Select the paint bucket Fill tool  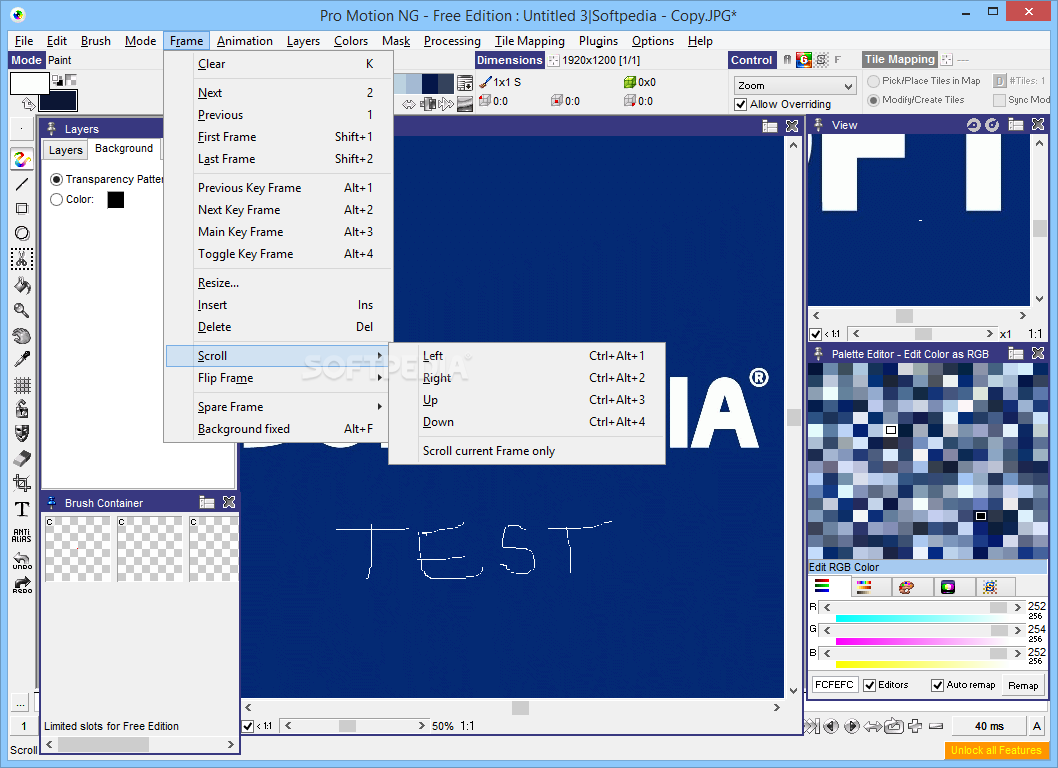tap(22, 285)
